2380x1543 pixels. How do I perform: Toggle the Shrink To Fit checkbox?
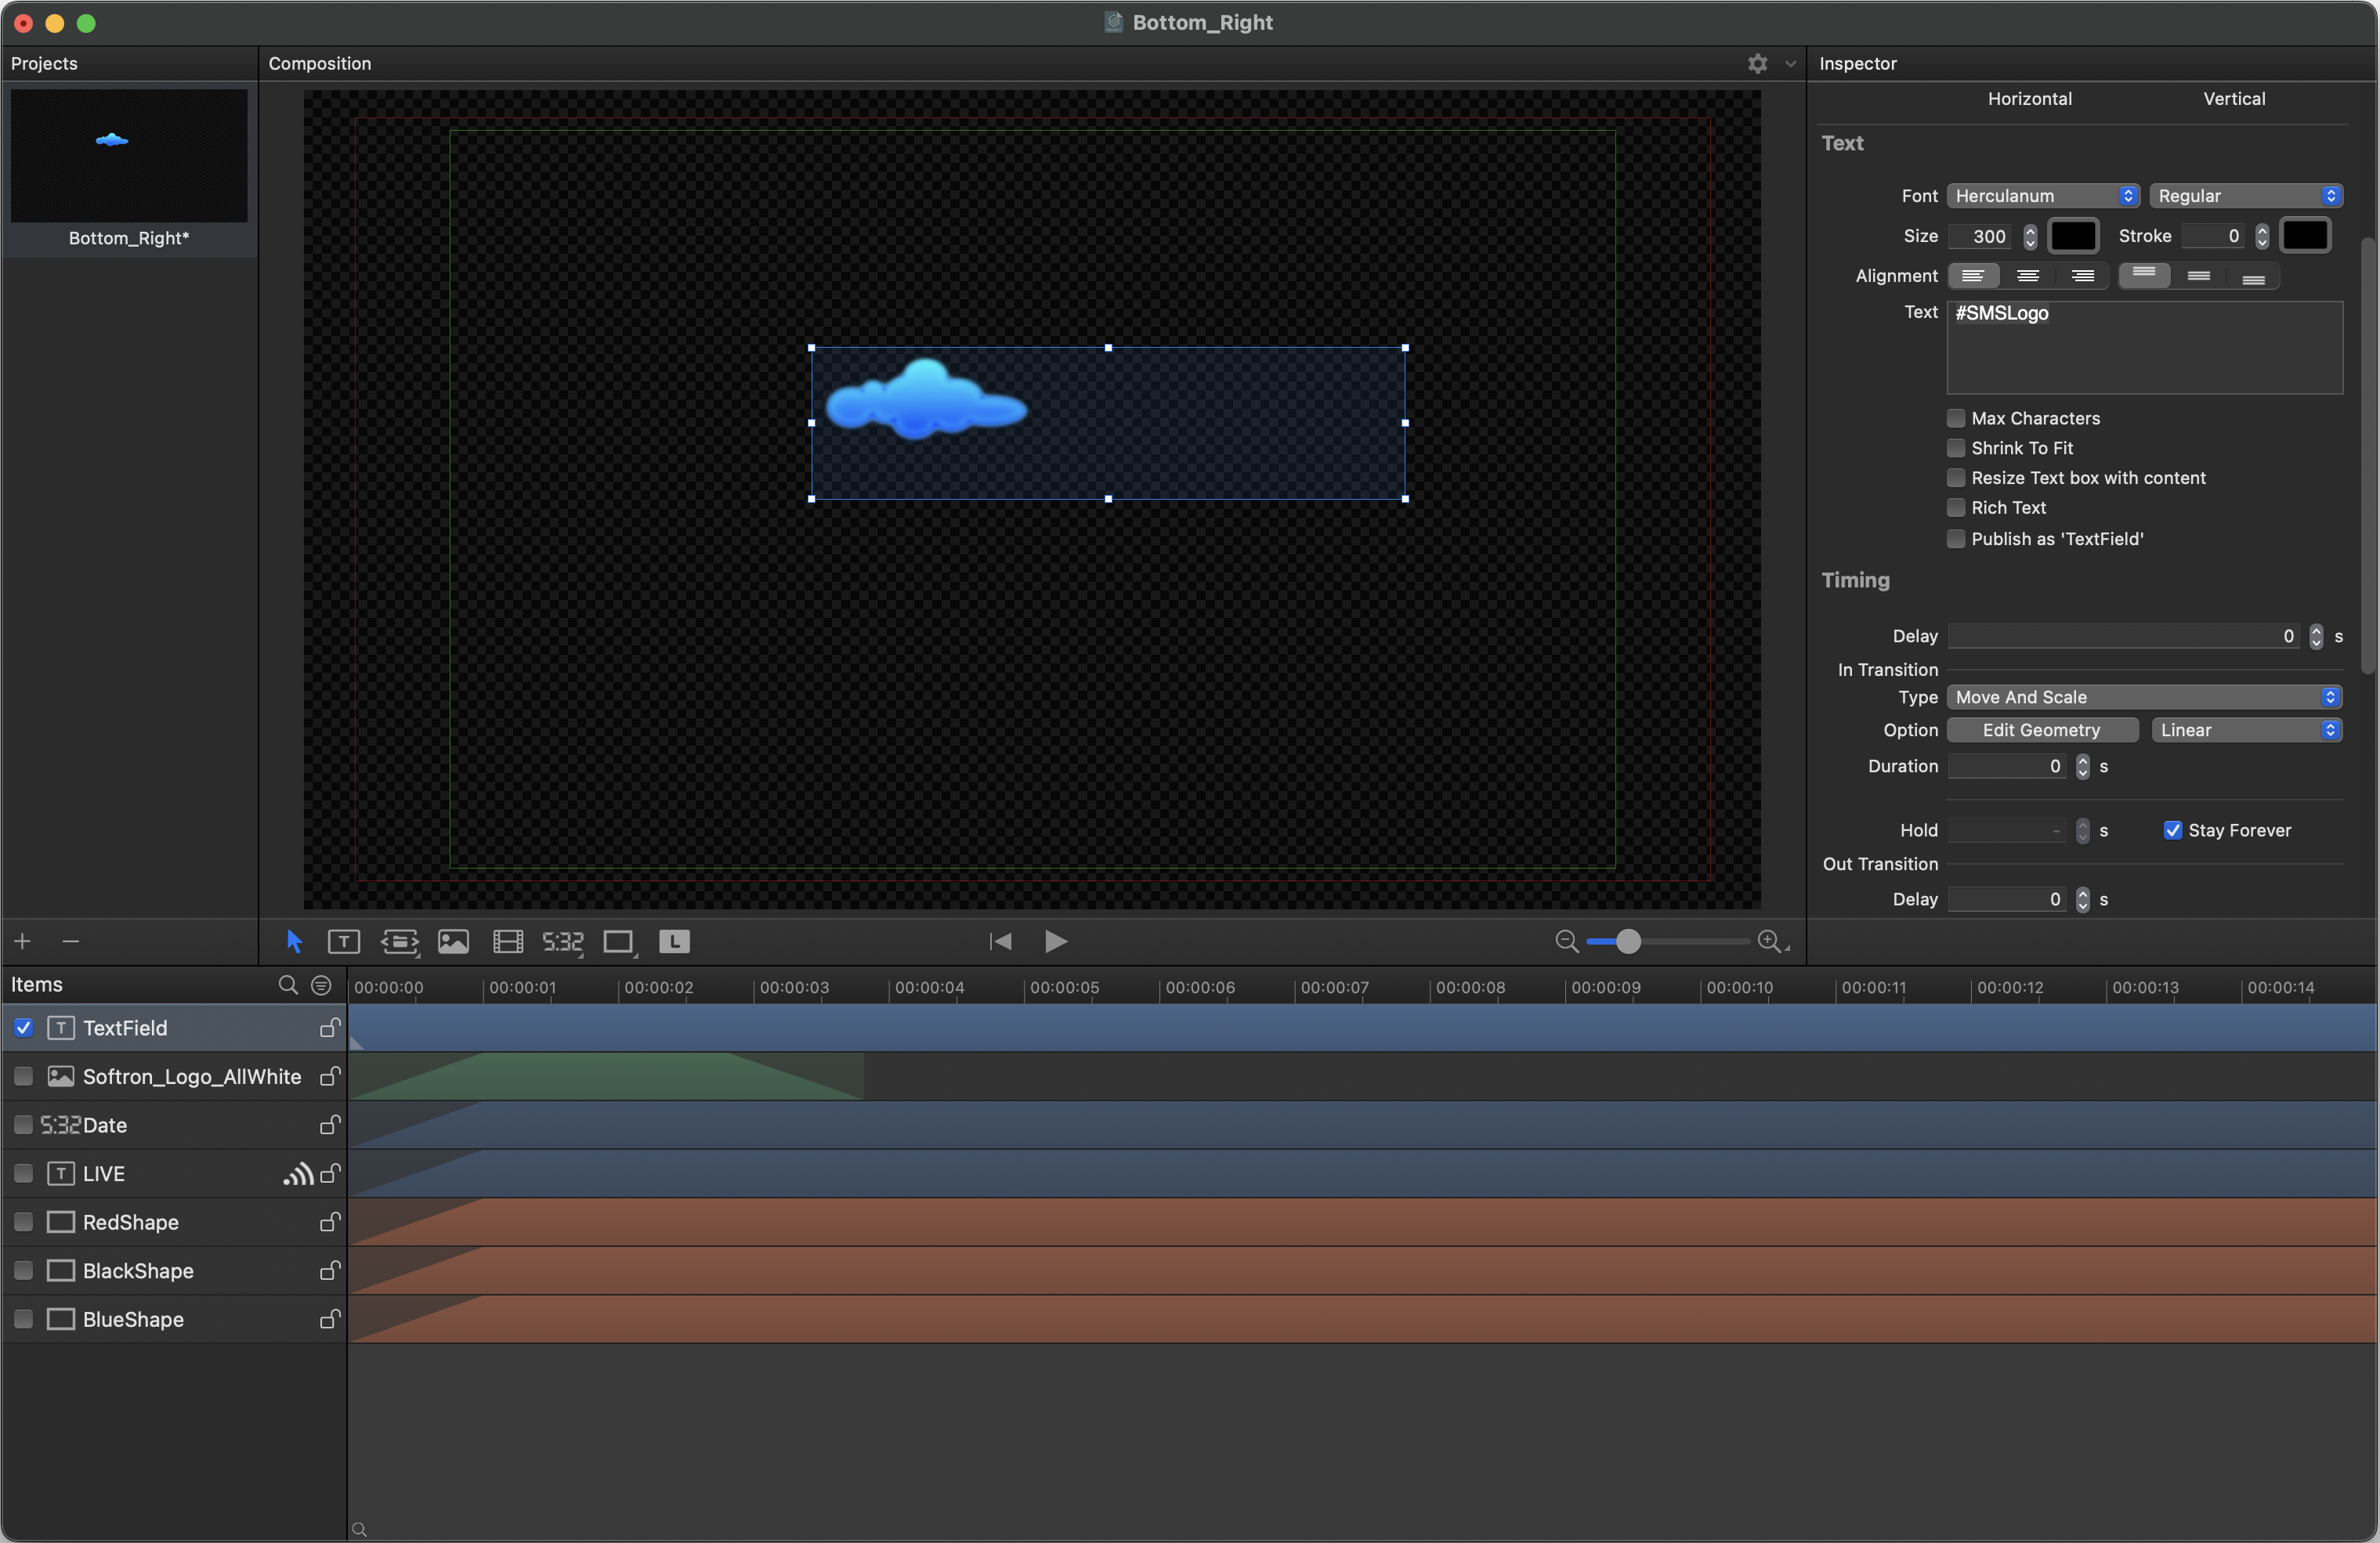1955,449
